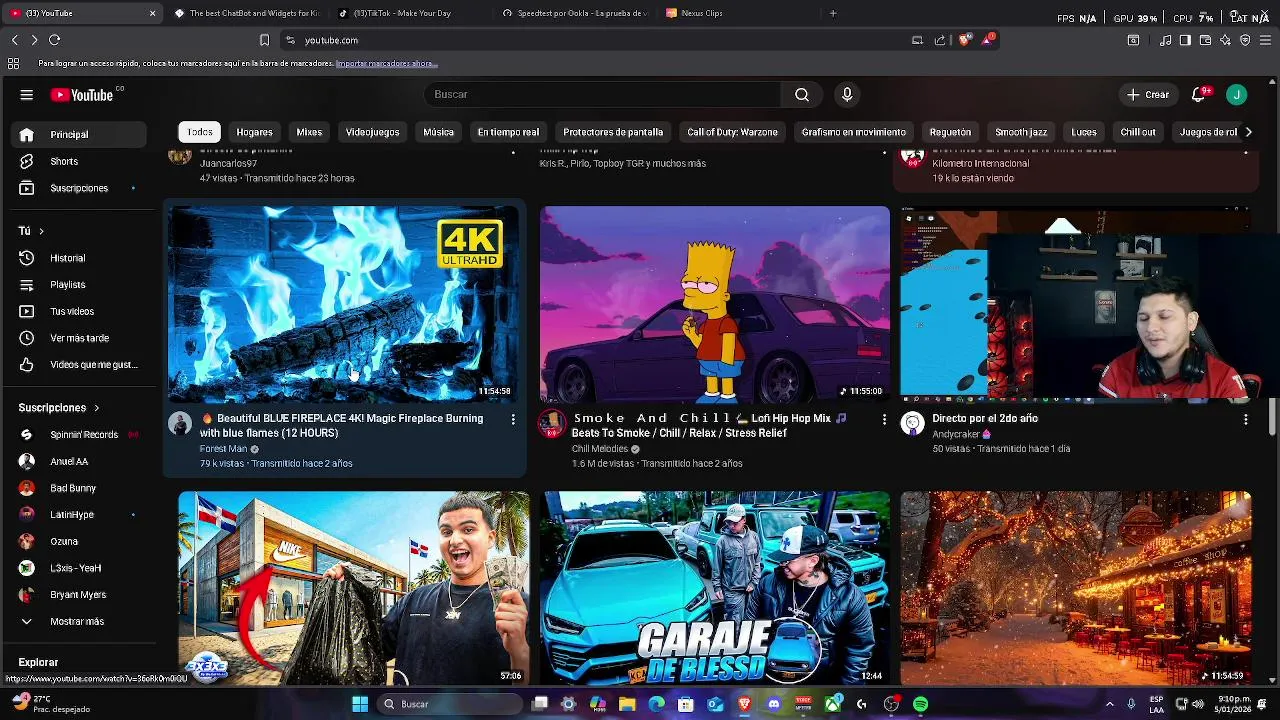Open the YouTube hamburger guide menu
Screen dimensions: 1280x720
click(27, 95)
